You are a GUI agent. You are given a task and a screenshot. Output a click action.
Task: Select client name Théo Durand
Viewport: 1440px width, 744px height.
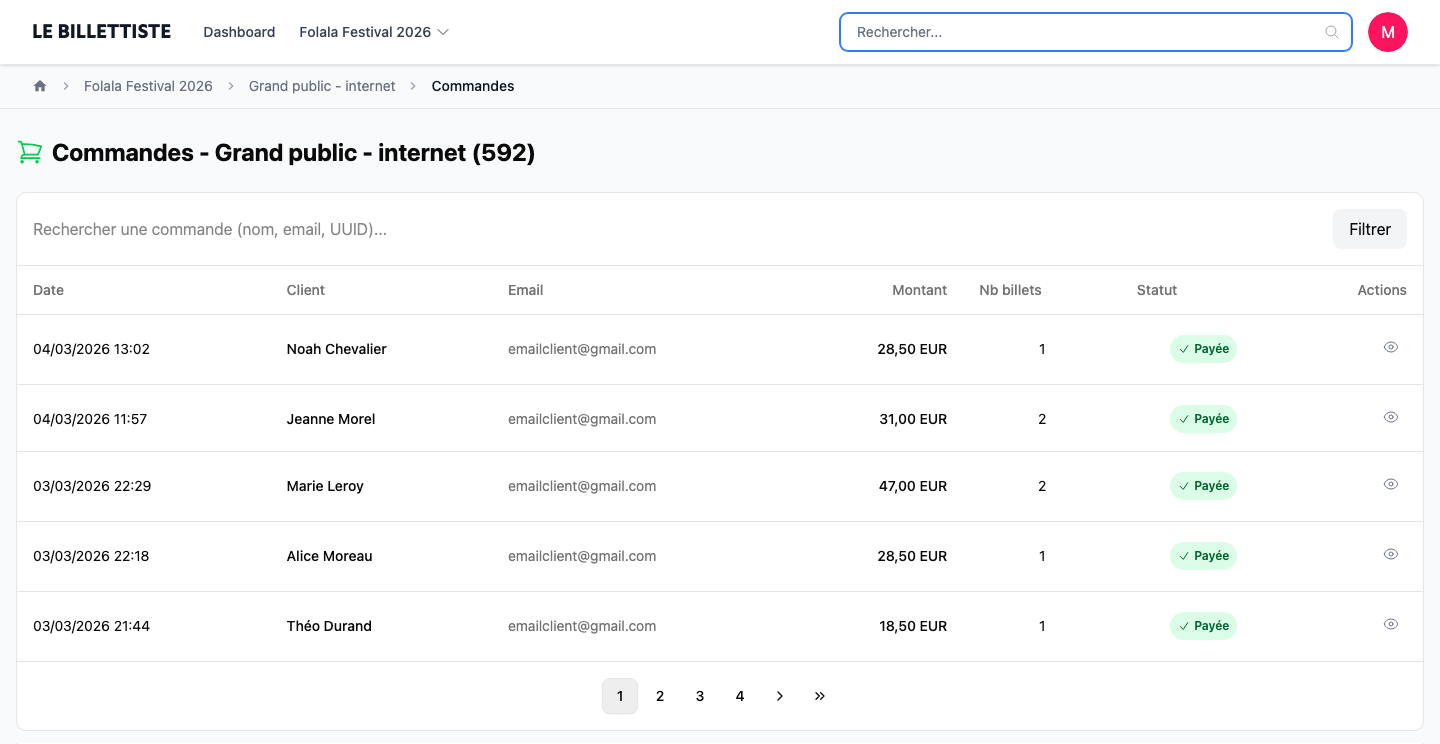pos(329,626)
